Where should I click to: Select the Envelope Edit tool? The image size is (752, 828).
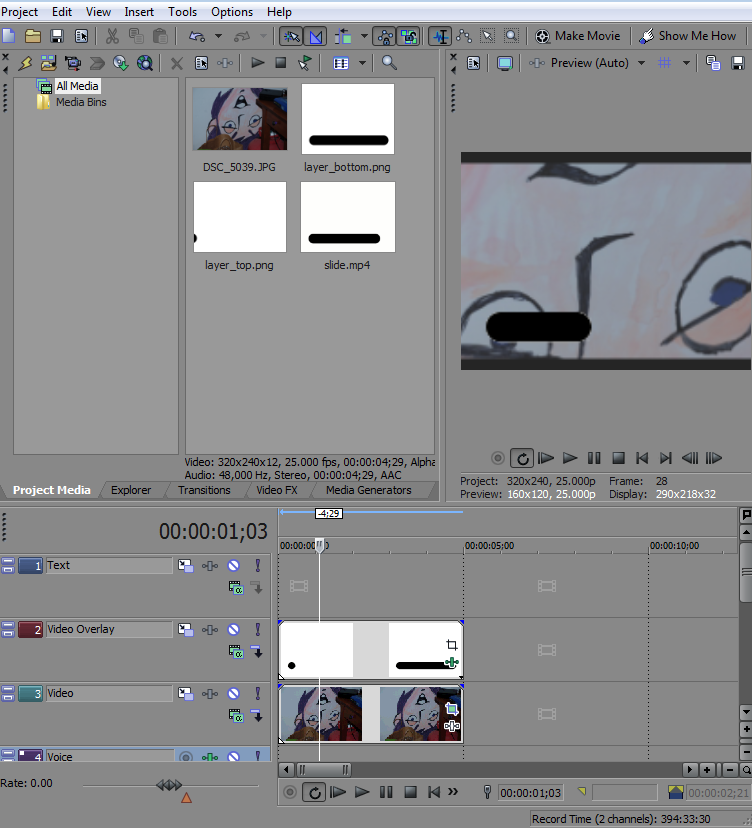(464, 36)
